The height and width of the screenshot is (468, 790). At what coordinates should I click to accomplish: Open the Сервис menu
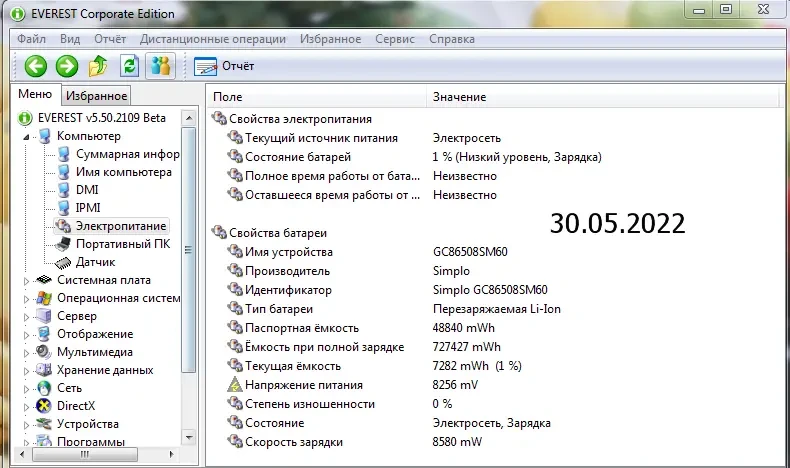coord(395,39)
